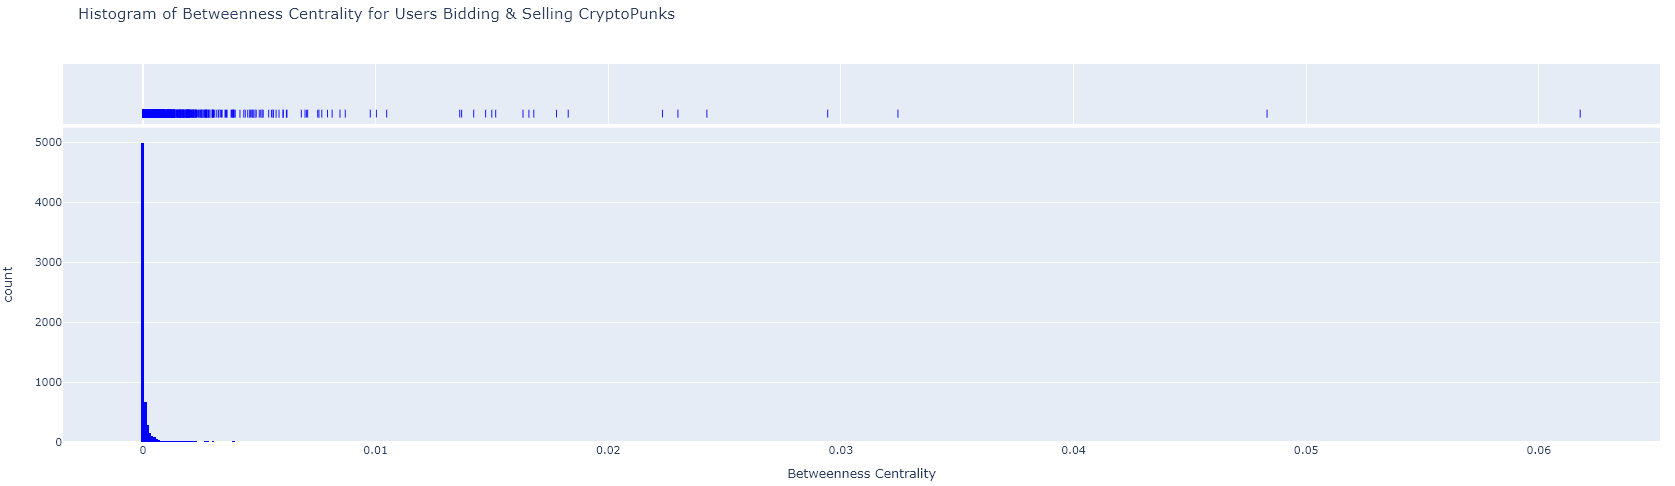Click the second-tallest histogram bar
The height and width of the screenshot is (486, 1675).
[146, 422]
